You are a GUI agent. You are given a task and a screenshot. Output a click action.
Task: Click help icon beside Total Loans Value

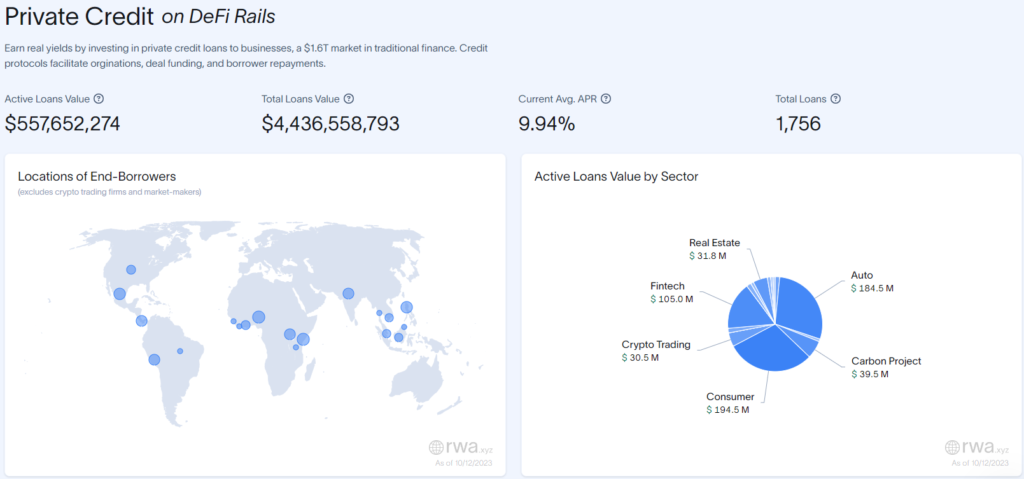click(x=348, y=99)
